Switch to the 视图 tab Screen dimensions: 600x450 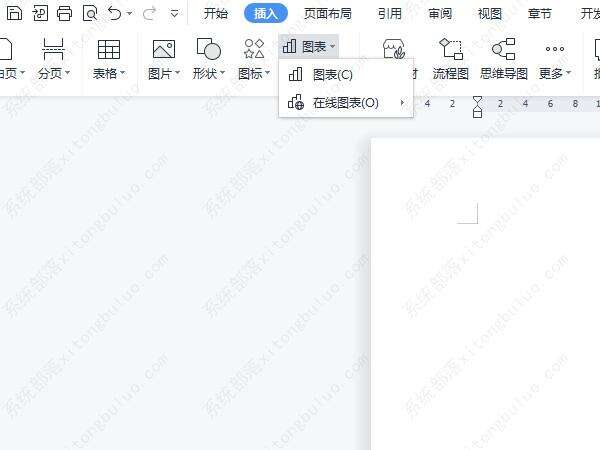point(489,14)
